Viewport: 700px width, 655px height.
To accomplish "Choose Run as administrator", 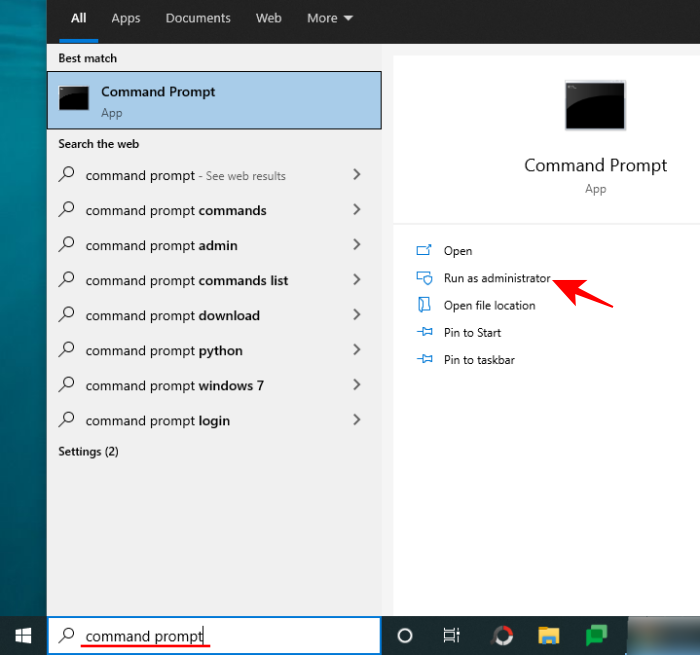I will (497, 278).
